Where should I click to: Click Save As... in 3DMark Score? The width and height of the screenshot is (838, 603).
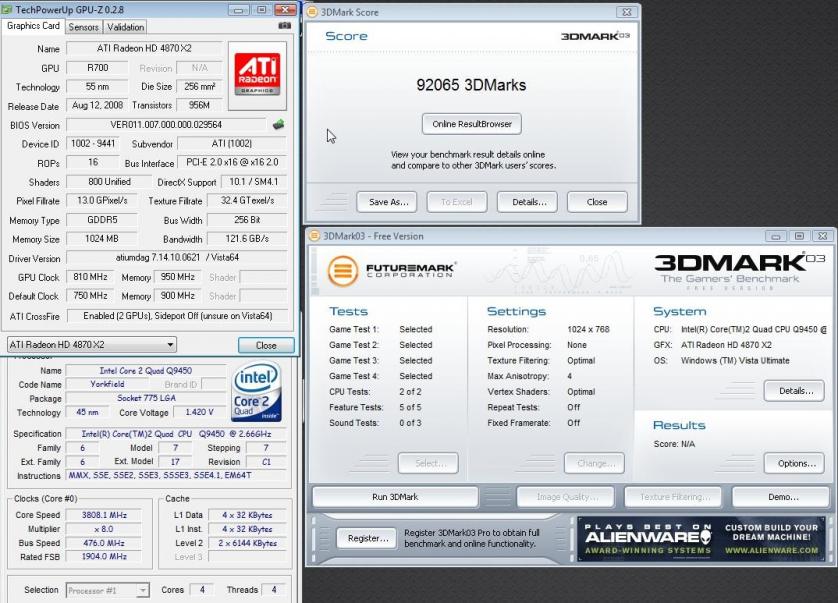click(389, 202)
